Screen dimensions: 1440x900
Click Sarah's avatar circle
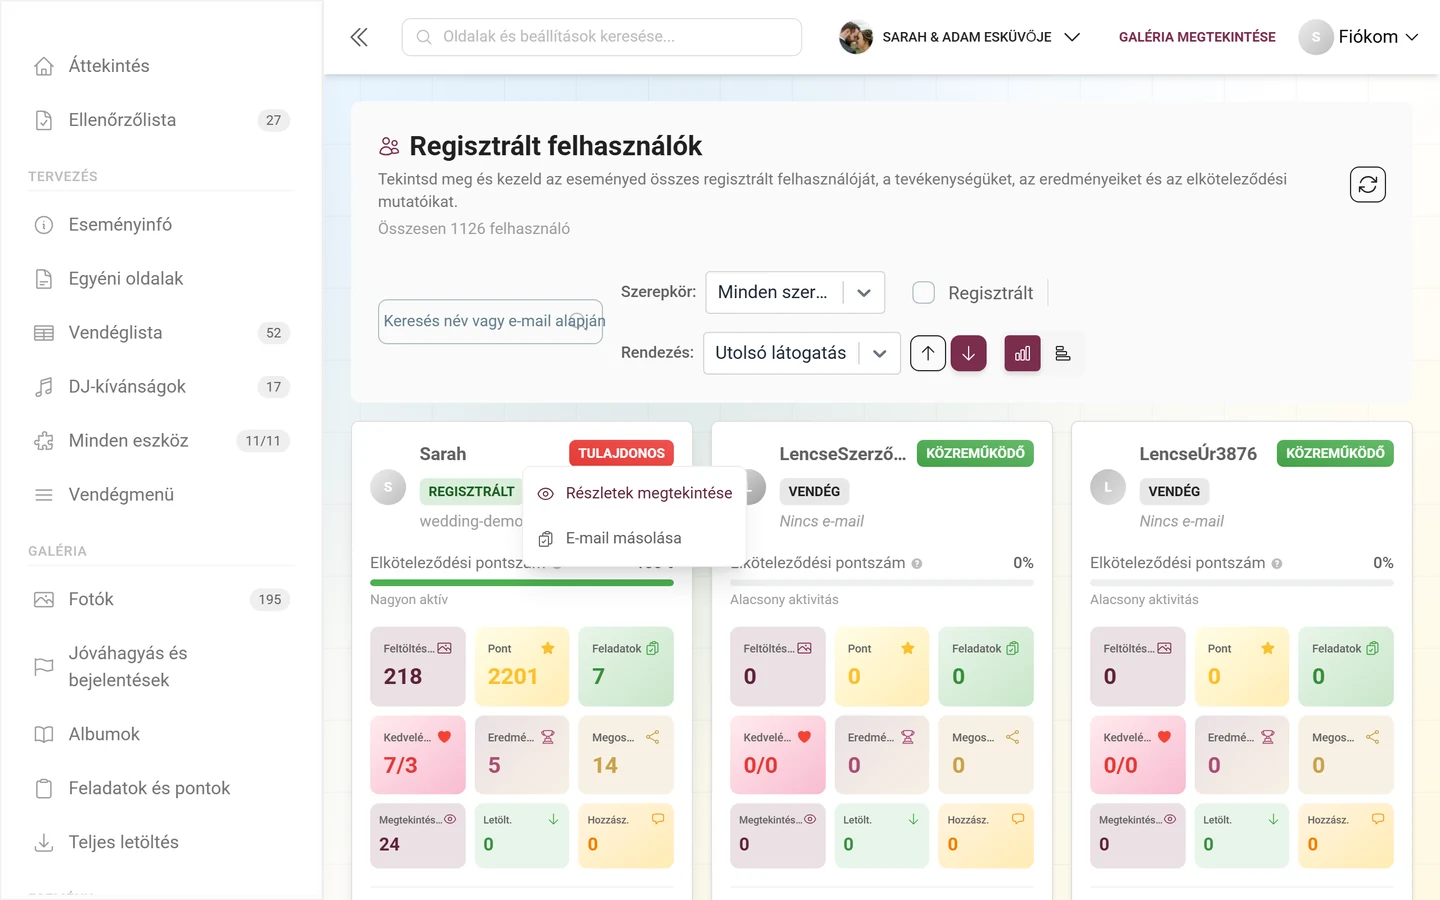(x=388, y=487)
